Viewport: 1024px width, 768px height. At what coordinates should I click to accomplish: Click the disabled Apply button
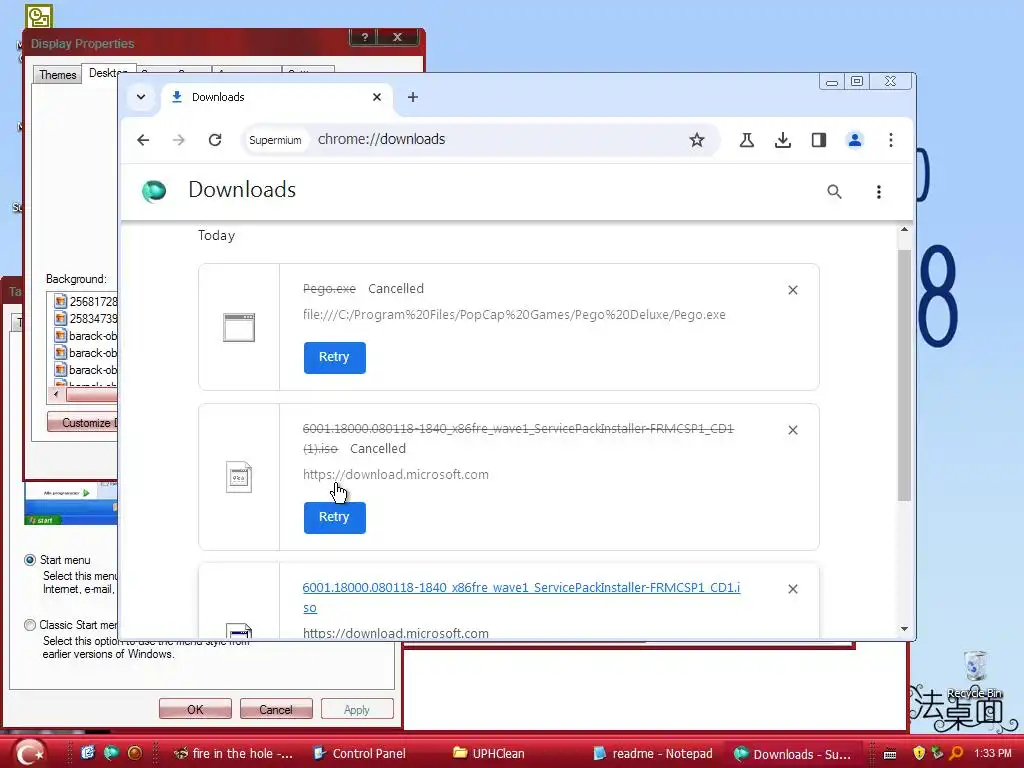pos(357,709)
